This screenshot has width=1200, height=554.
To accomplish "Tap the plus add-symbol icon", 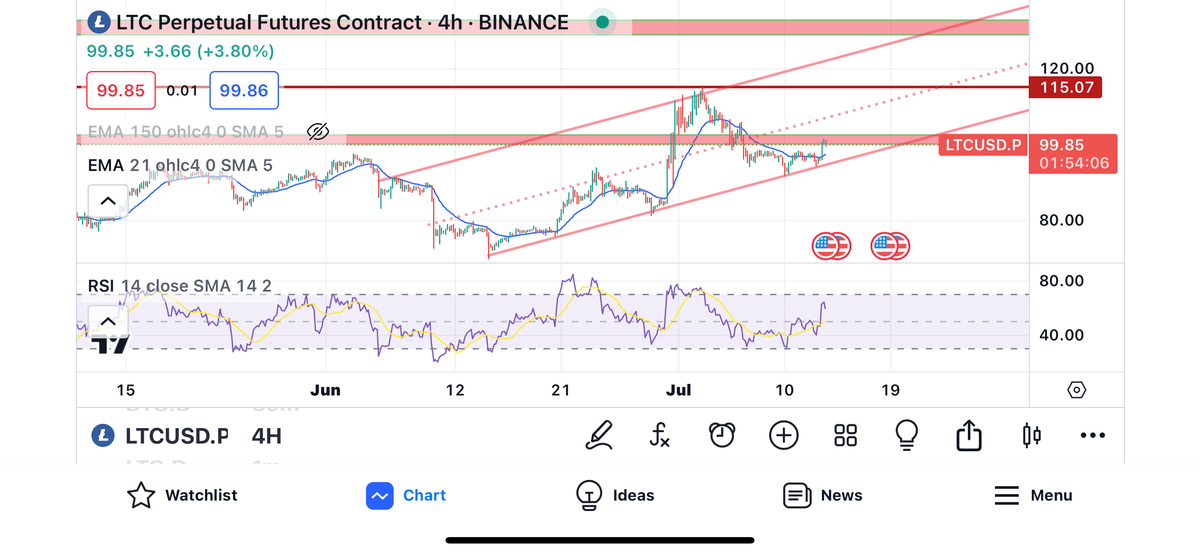I will coord(783,435).
